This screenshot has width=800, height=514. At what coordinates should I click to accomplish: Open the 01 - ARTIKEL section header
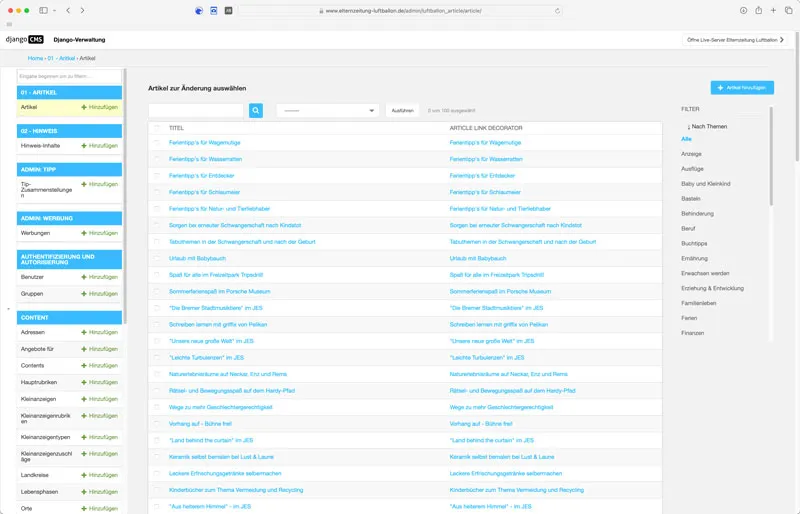(69, 92)
